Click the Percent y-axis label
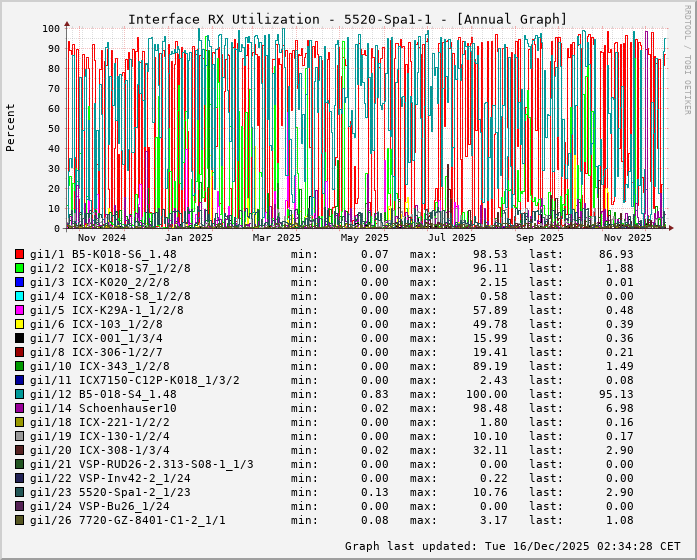The height and width of the screenshot is (560, 697). click(11, 127)
